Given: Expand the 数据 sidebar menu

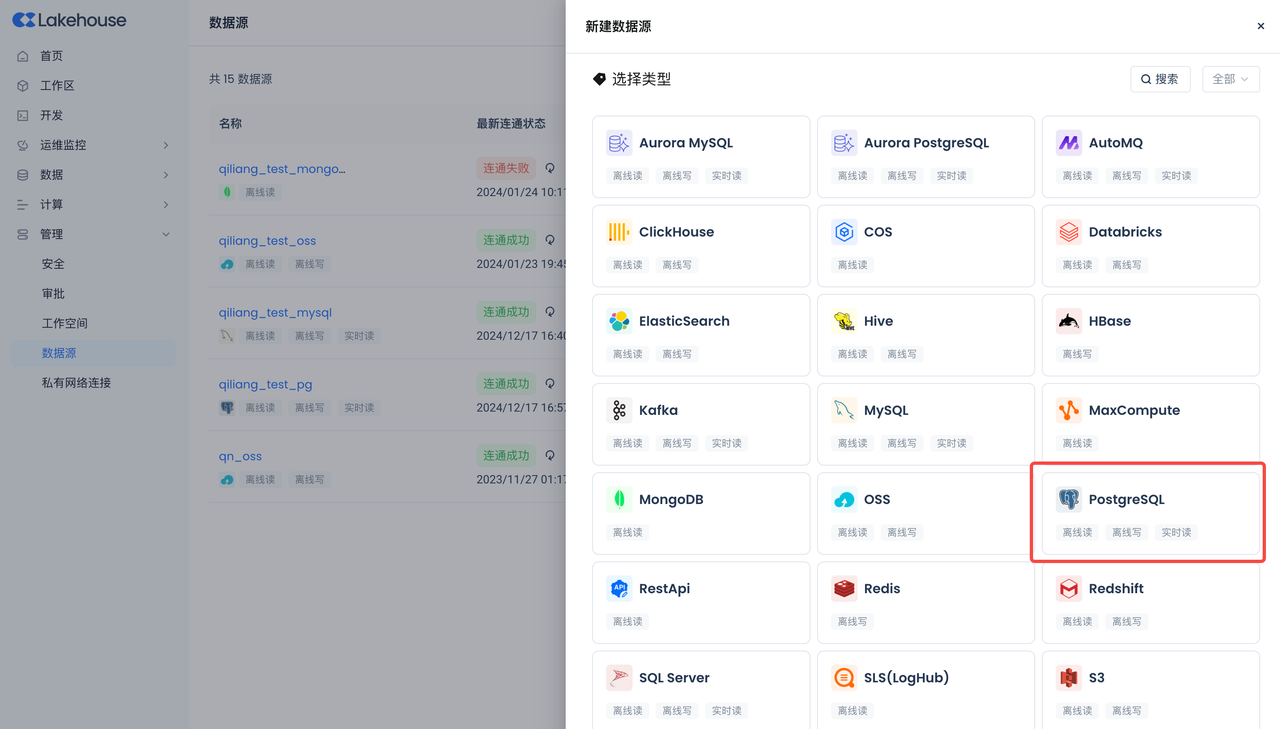Looking at the screenshot, I should pos(94,175).
